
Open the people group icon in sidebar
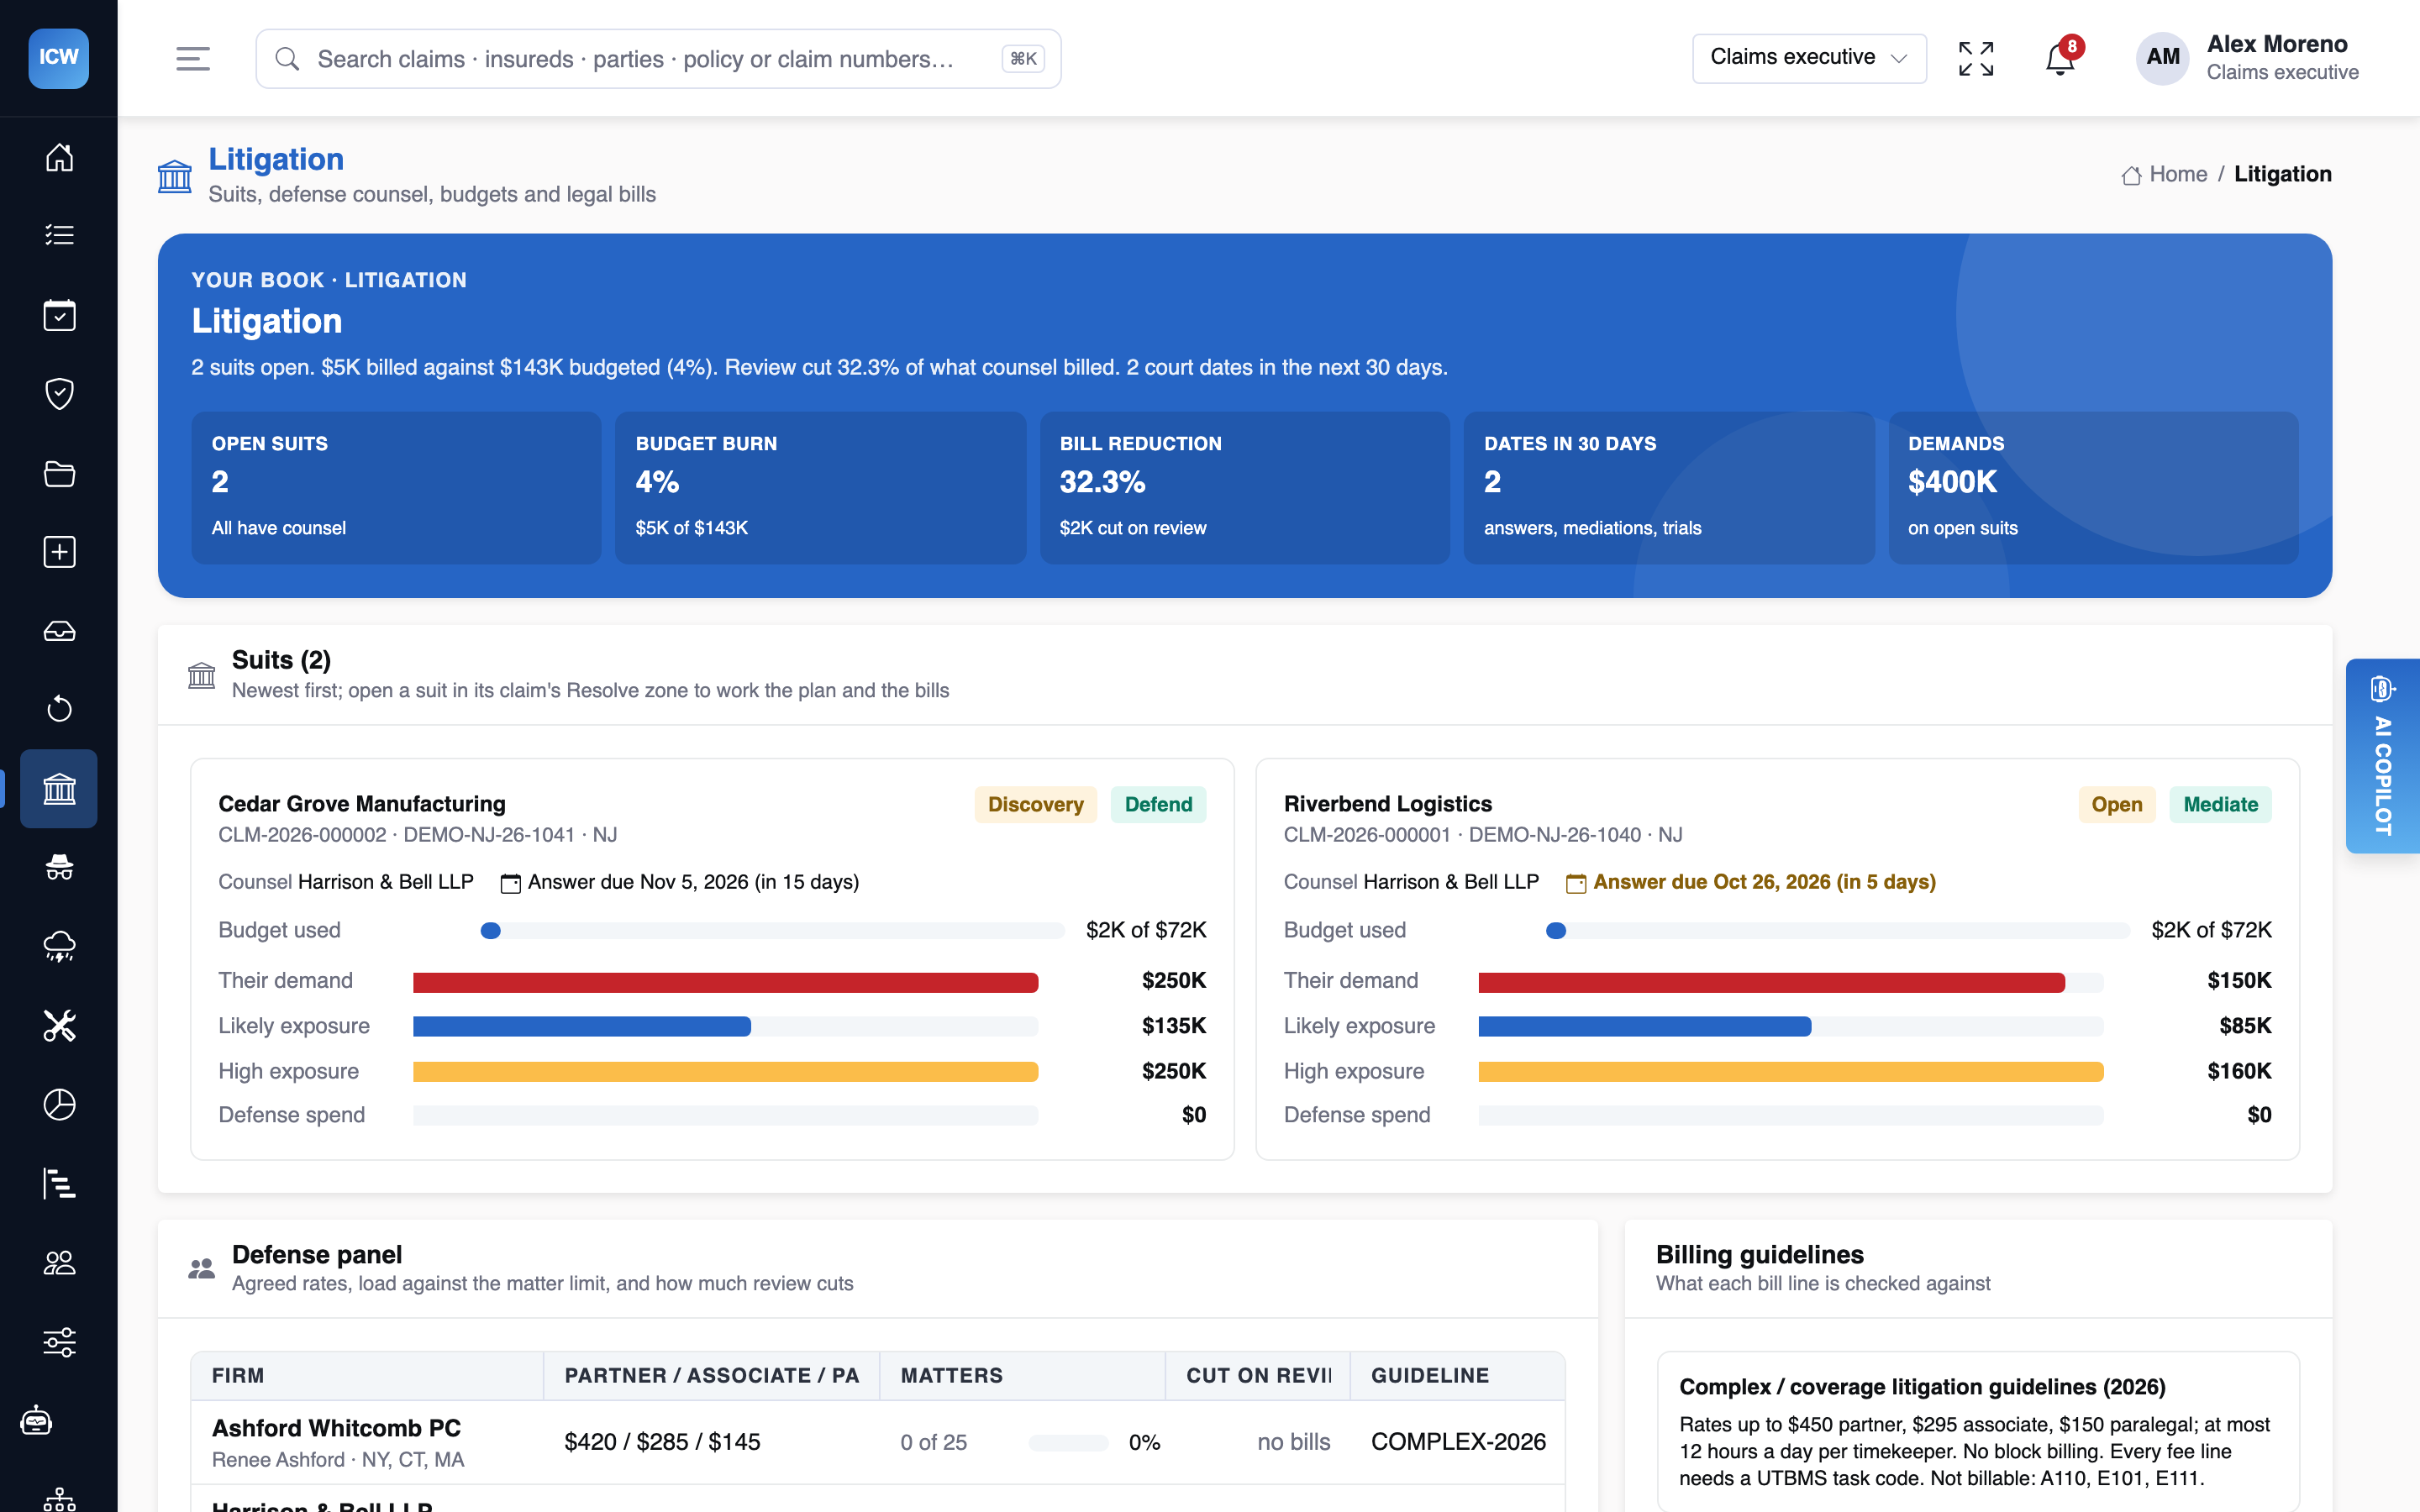(59, 1263)
